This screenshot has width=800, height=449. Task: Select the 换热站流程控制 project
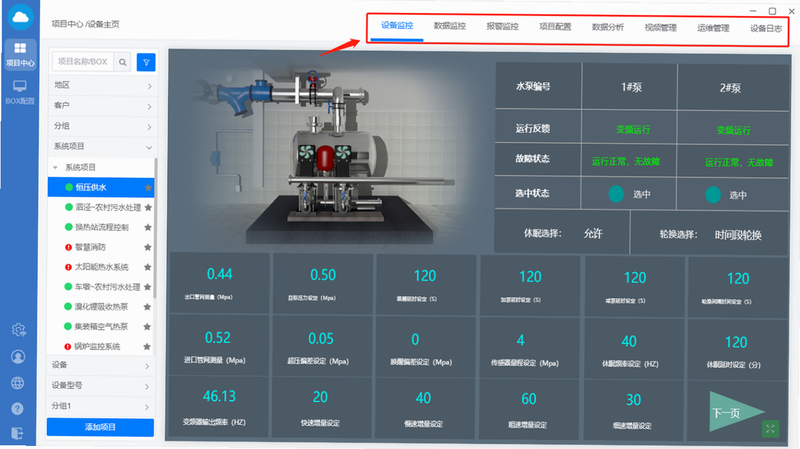click(102, 228)
